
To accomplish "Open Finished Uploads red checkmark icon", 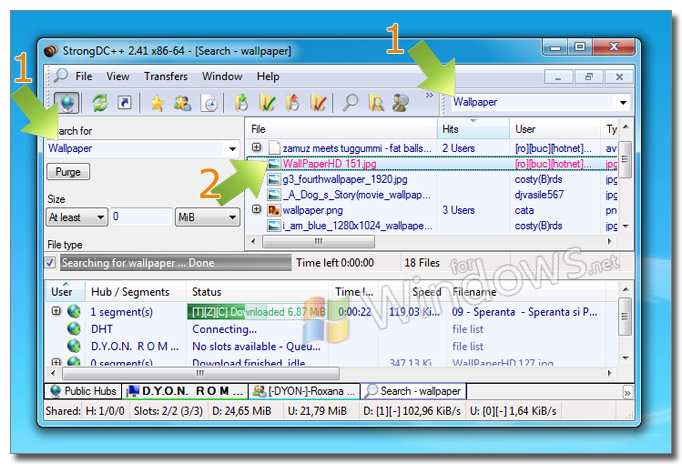I will tap(318, 103).
